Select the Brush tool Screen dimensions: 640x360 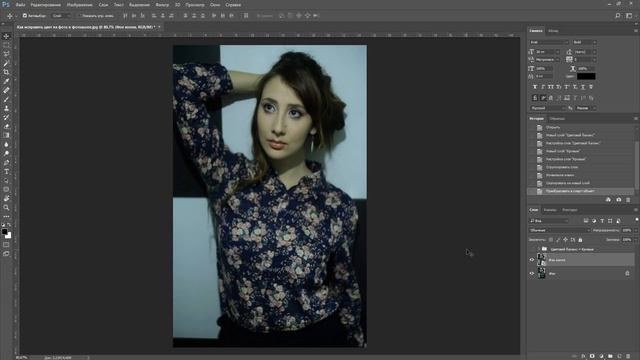[x=6, y=99]
